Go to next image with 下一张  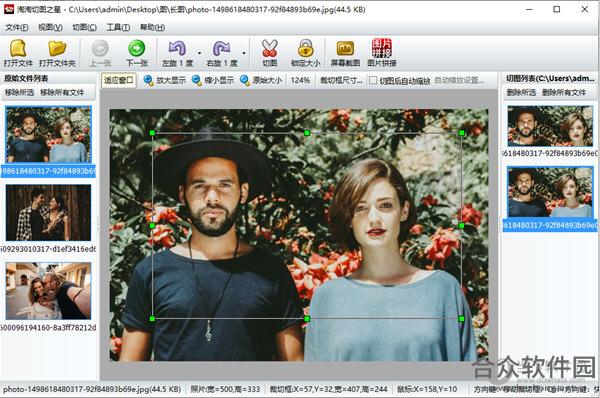pos(137,53)
